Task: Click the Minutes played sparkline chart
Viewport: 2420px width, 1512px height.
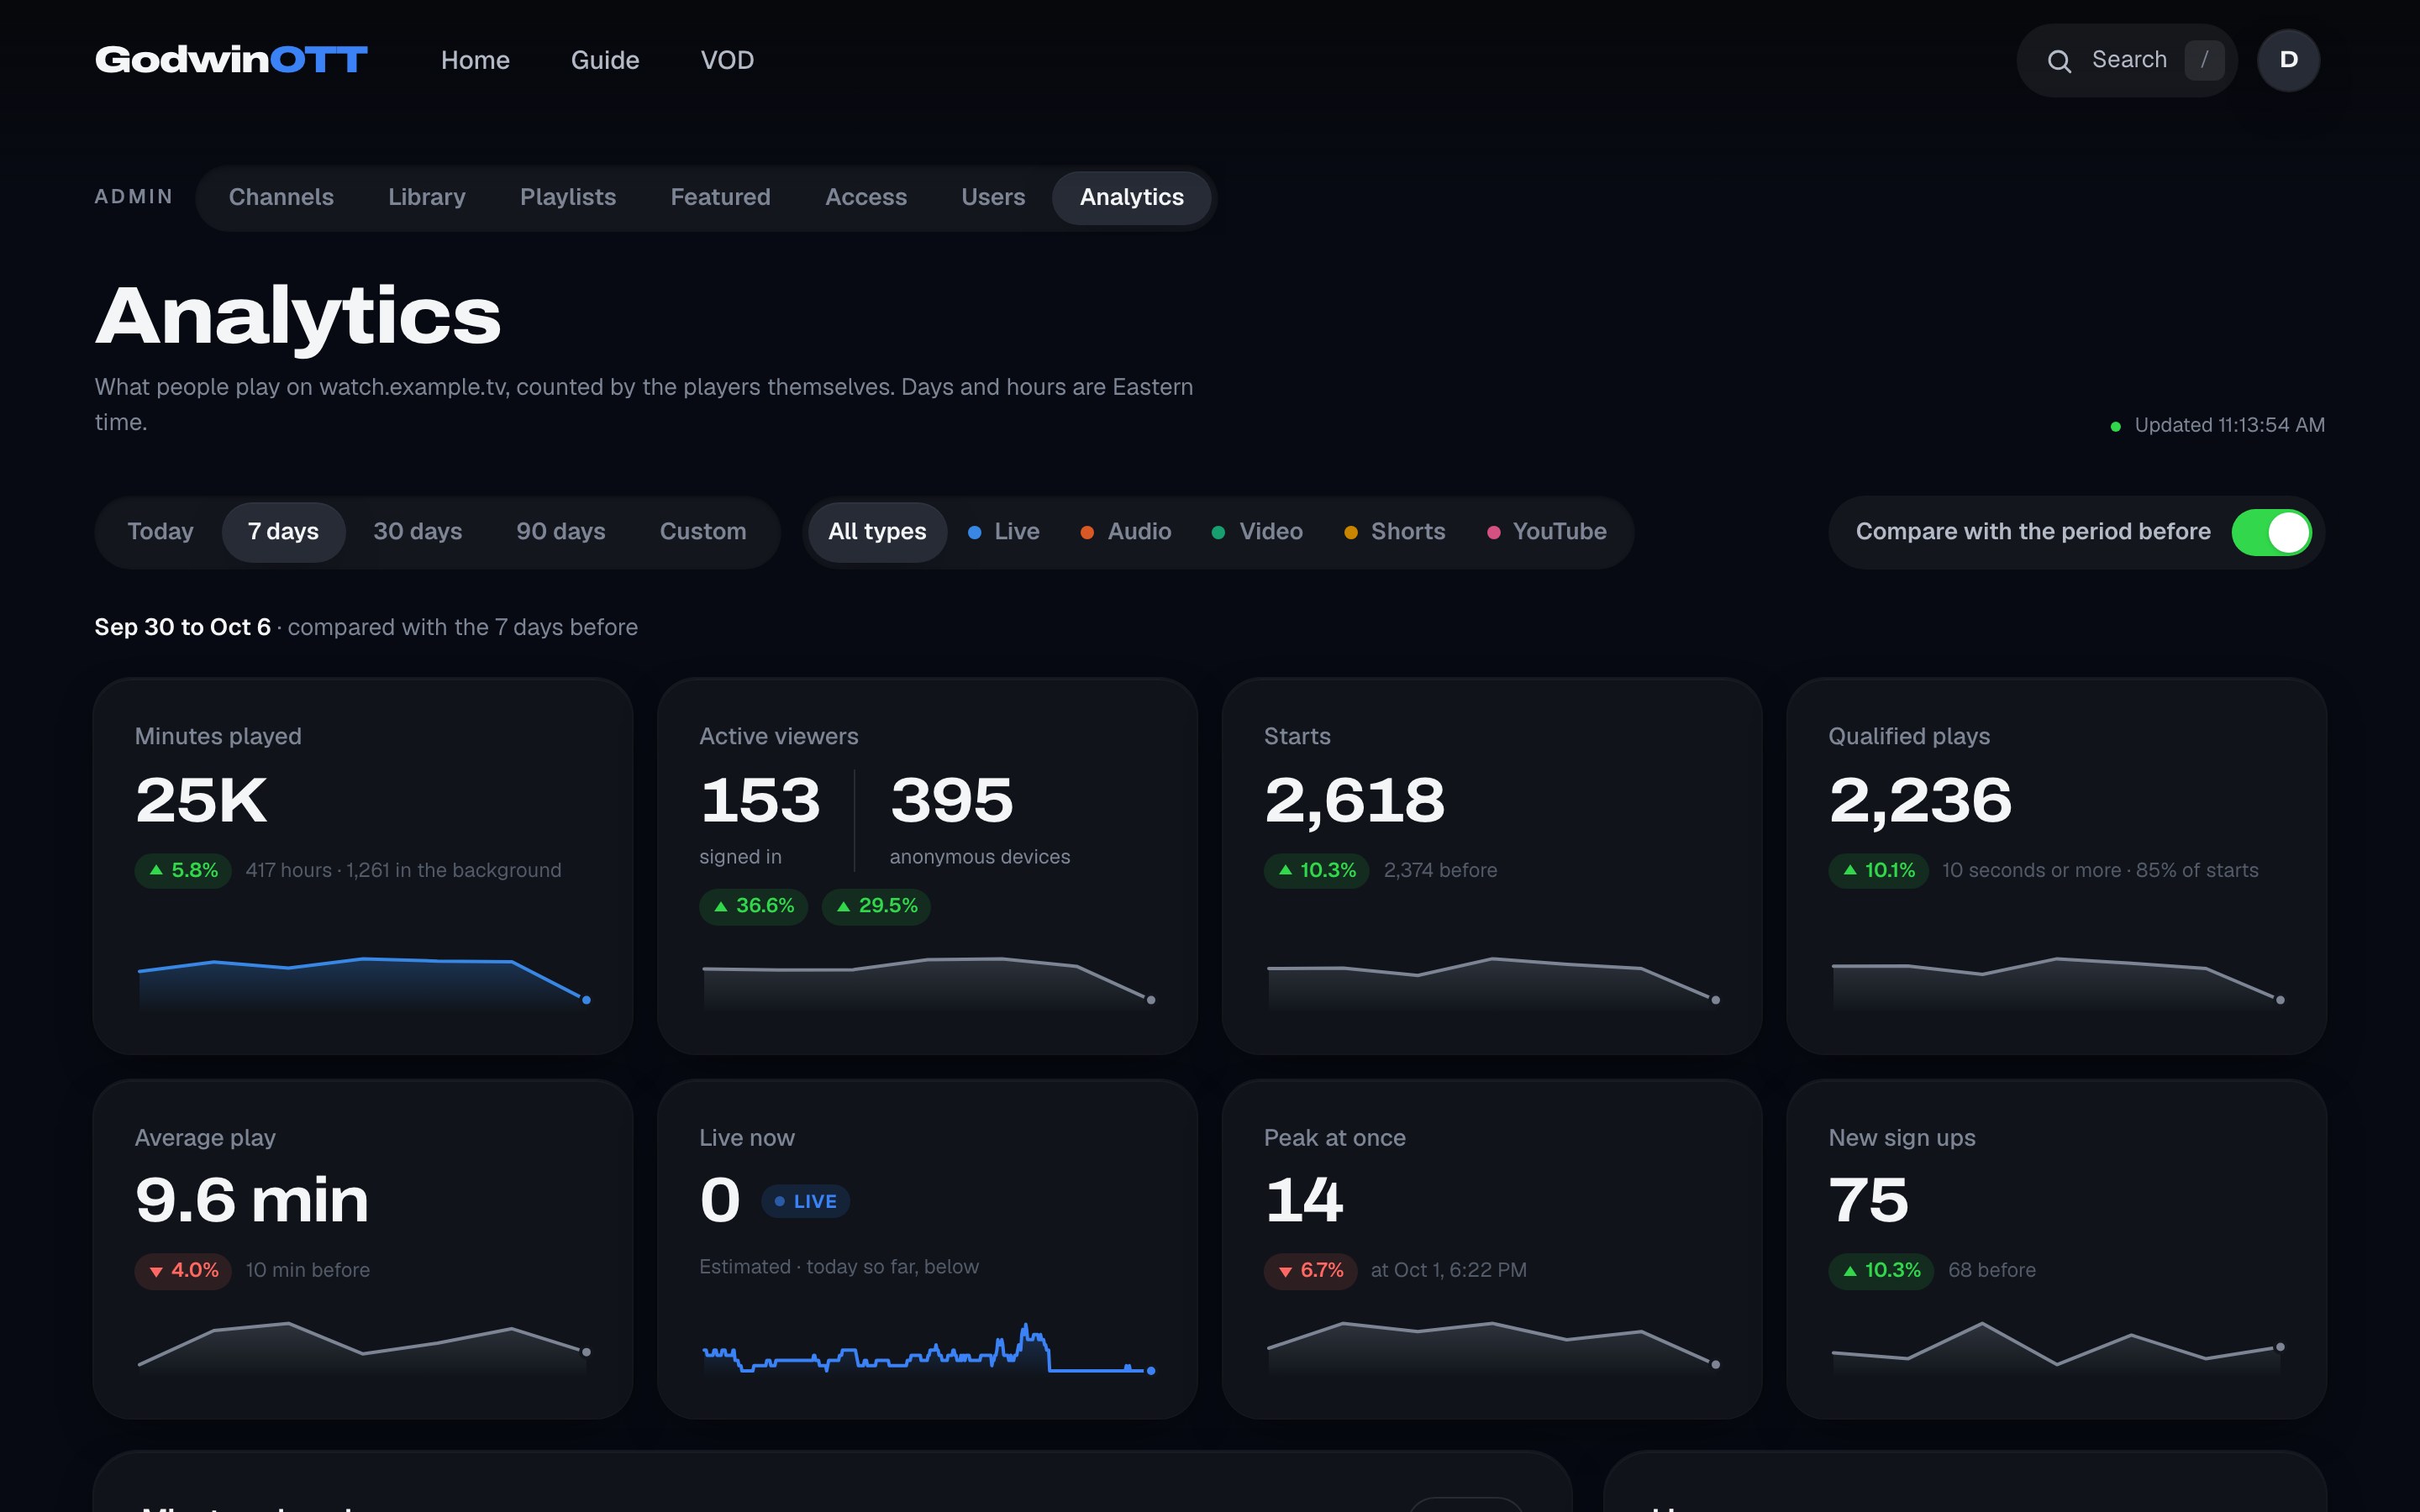Action: click(363, 982)
